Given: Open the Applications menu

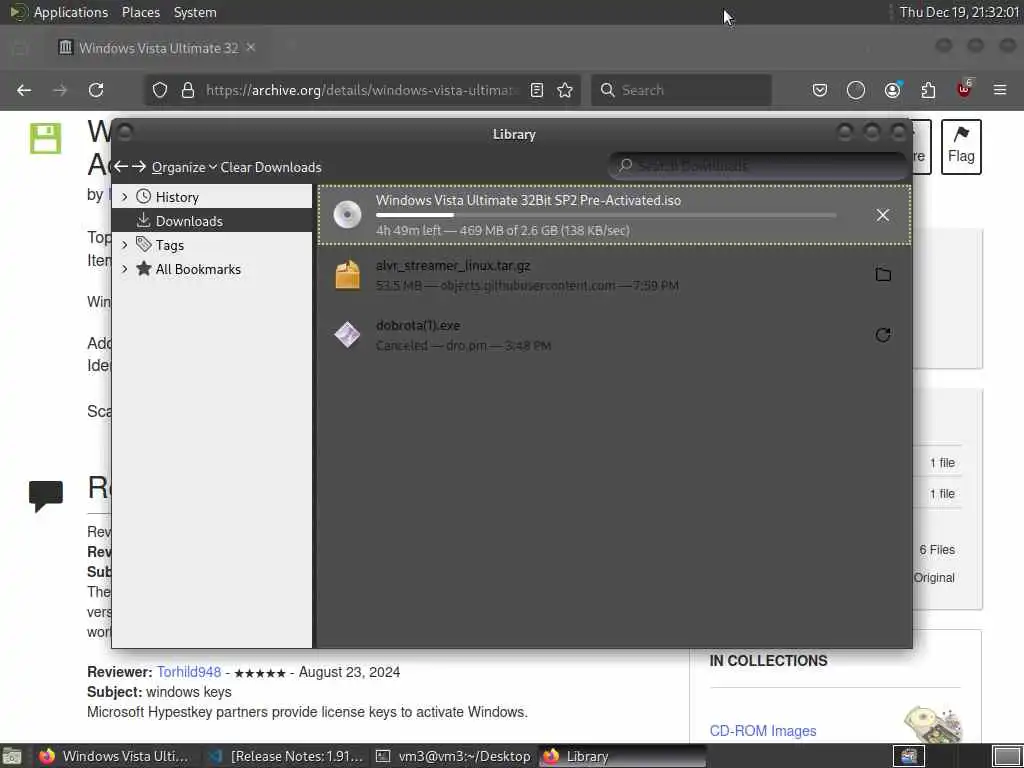Looking at the screenshot, I should 71,12.
